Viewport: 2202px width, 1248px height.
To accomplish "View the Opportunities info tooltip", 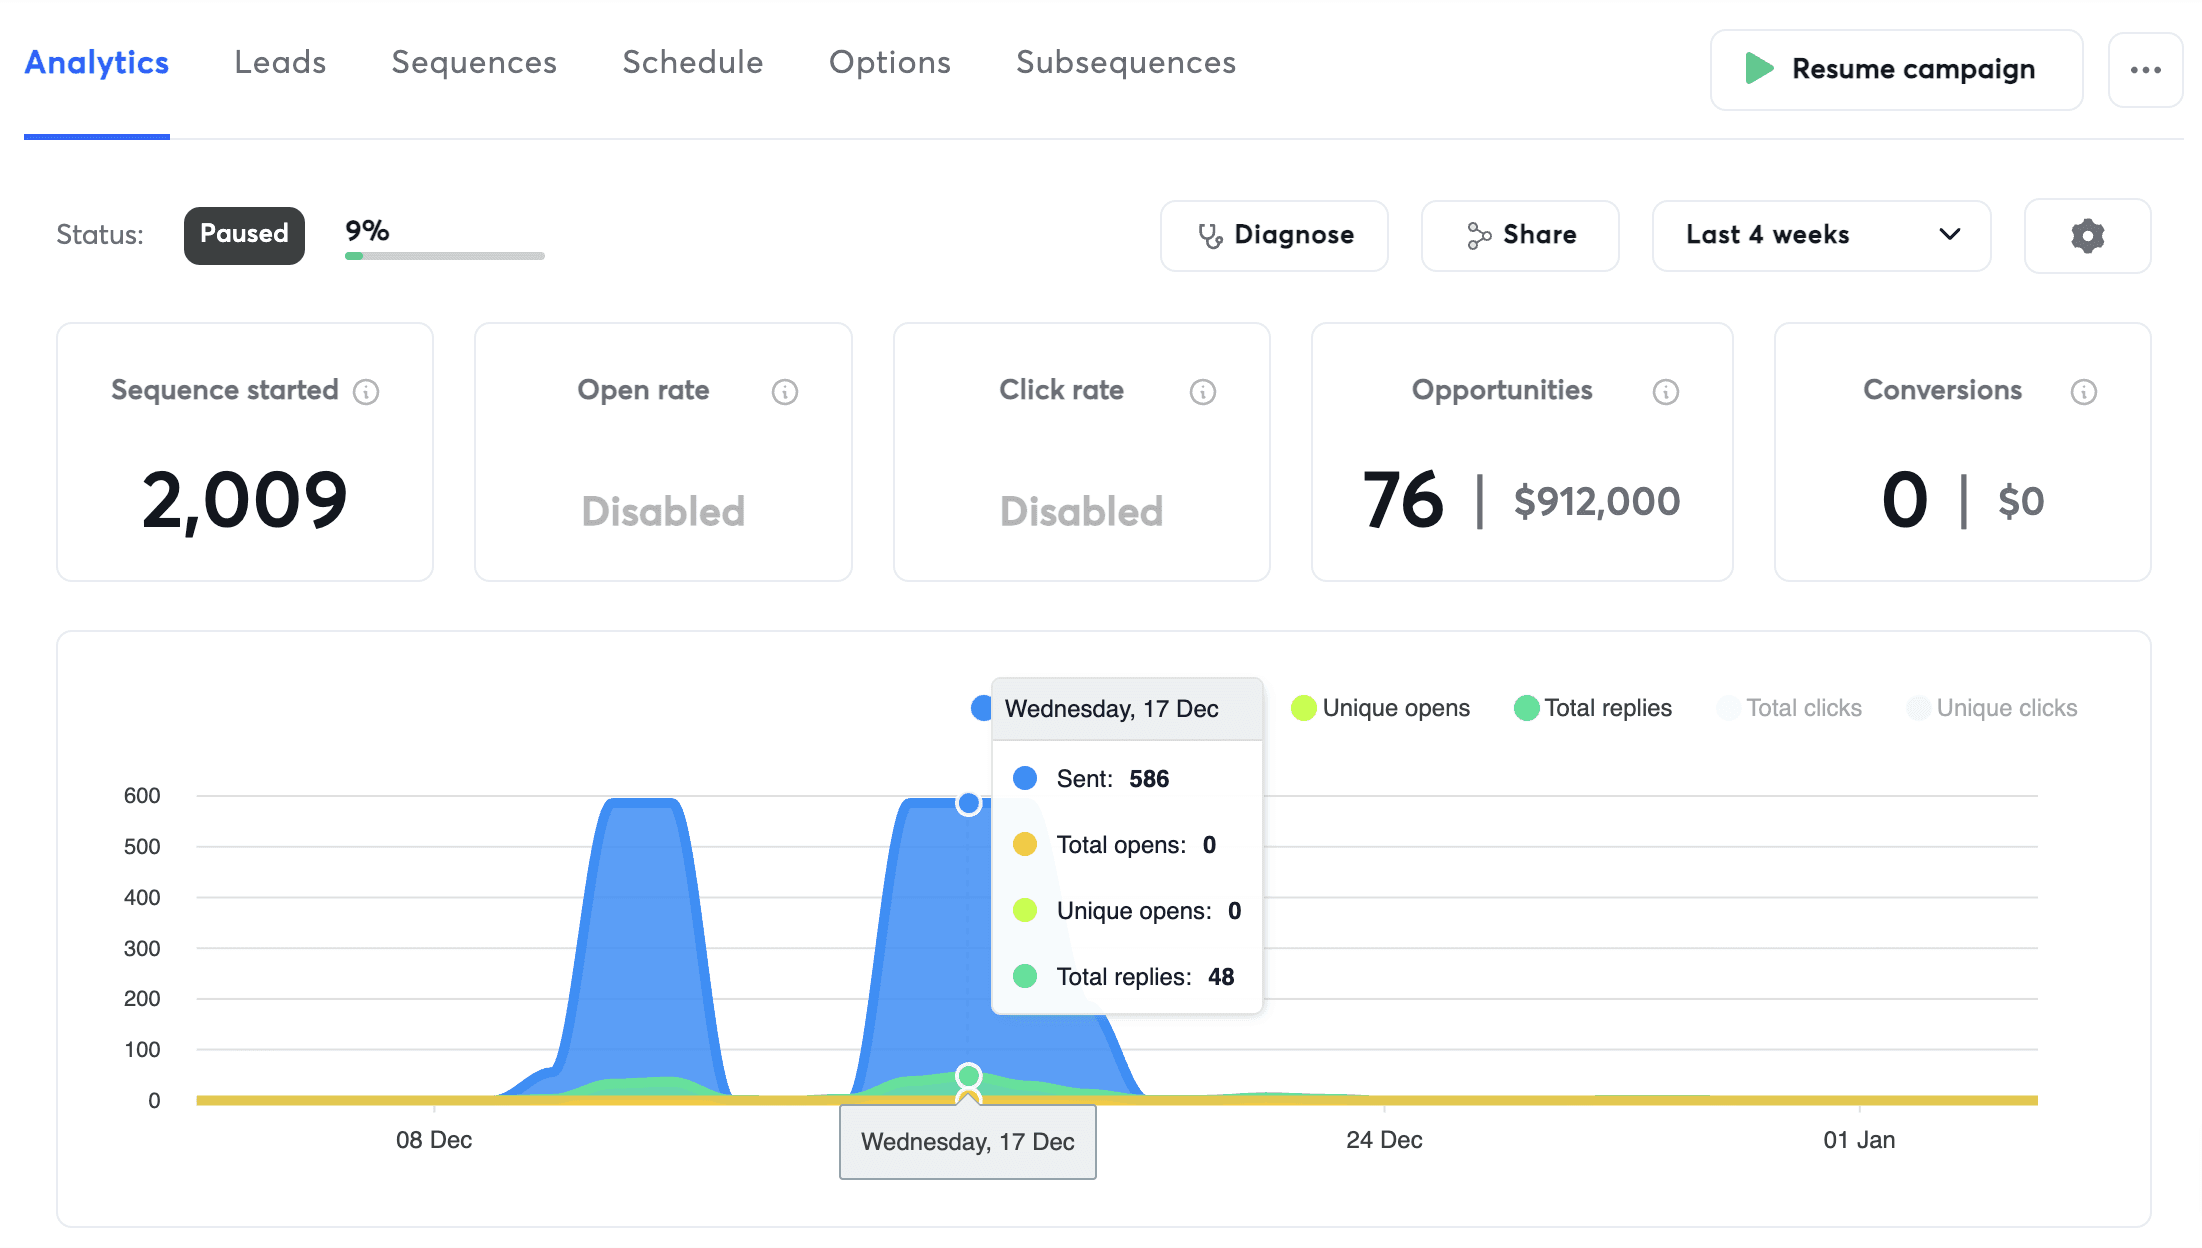I will (x=1665, y=392).
